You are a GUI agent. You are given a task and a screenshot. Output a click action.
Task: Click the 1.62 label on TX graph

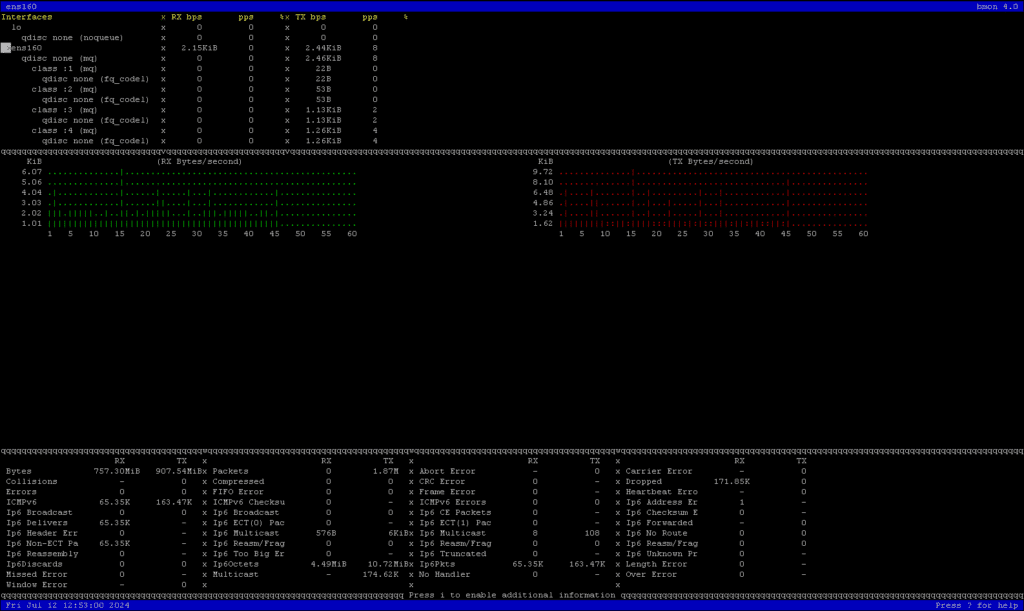coord(543,224)
